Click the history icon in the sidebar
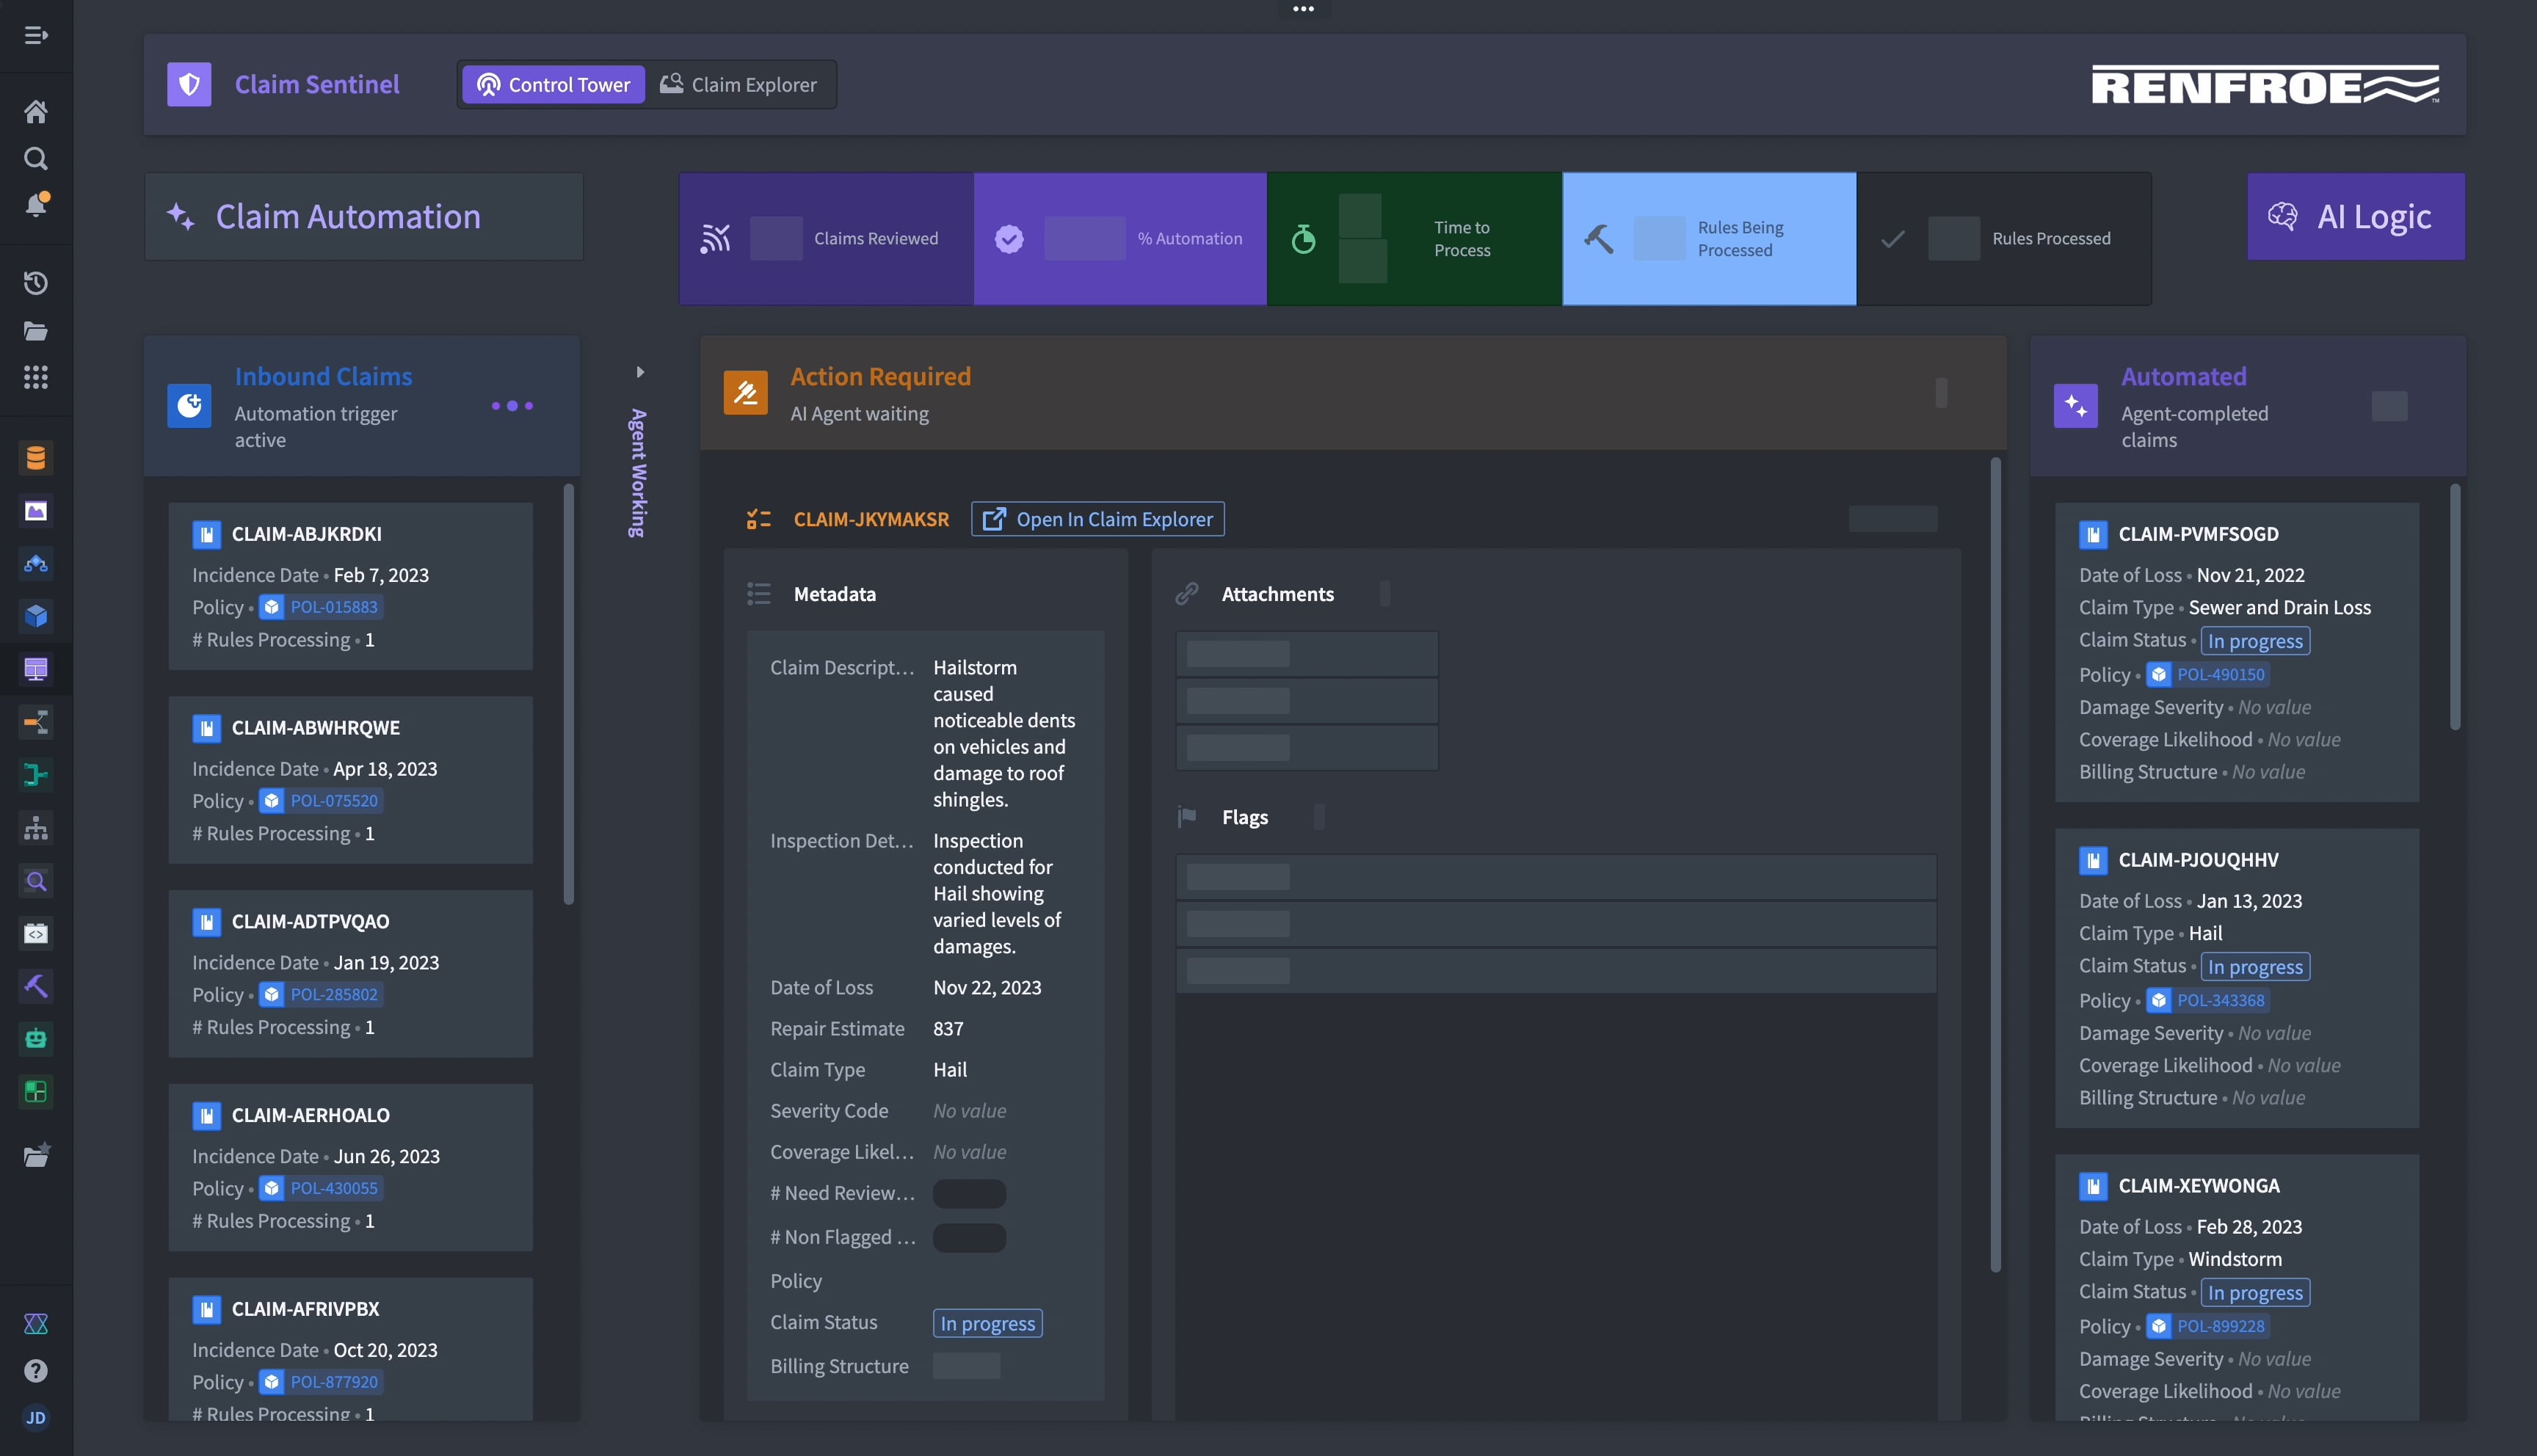2537x1456 pixels. [36, 283]
